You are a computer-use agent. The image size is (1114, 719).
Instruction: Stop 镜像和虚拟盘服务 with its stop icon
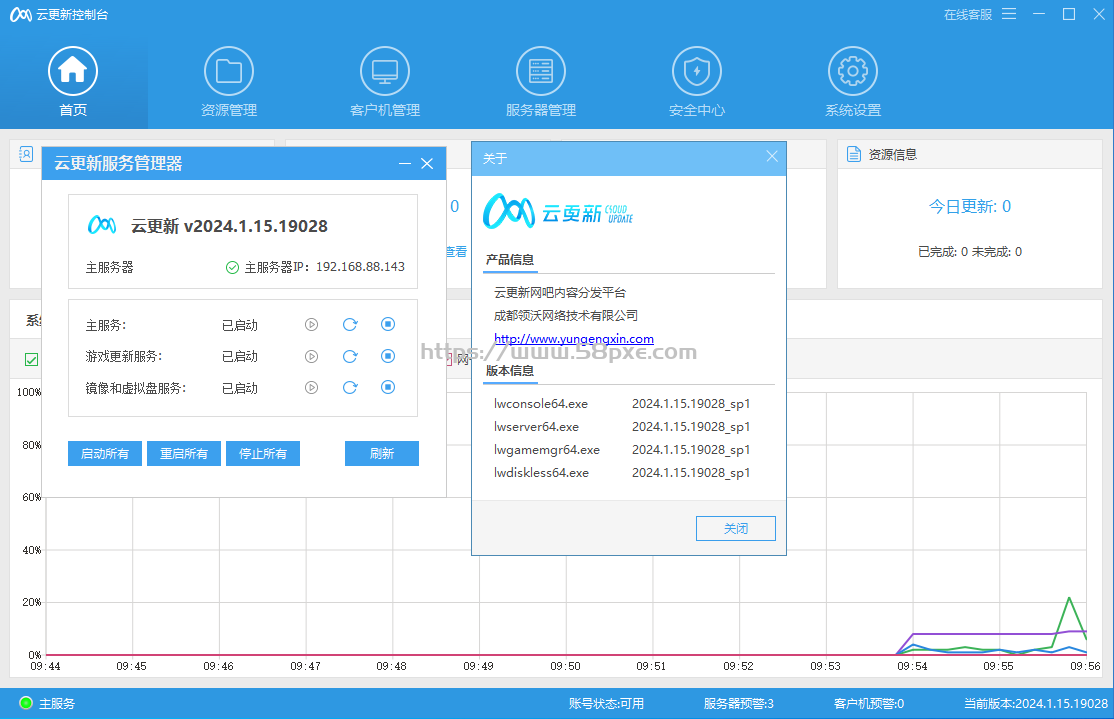[388, 387]
